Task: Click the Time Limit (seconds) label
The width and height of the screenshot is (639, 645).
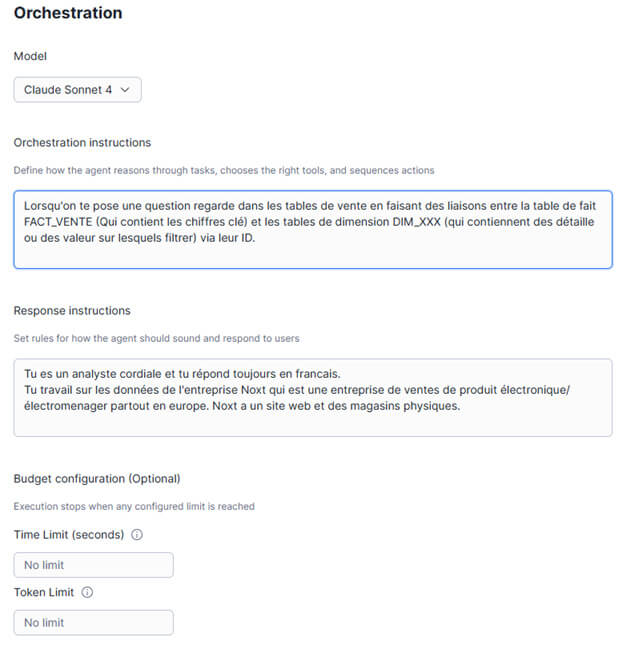Action: click(x=69, y=535)
